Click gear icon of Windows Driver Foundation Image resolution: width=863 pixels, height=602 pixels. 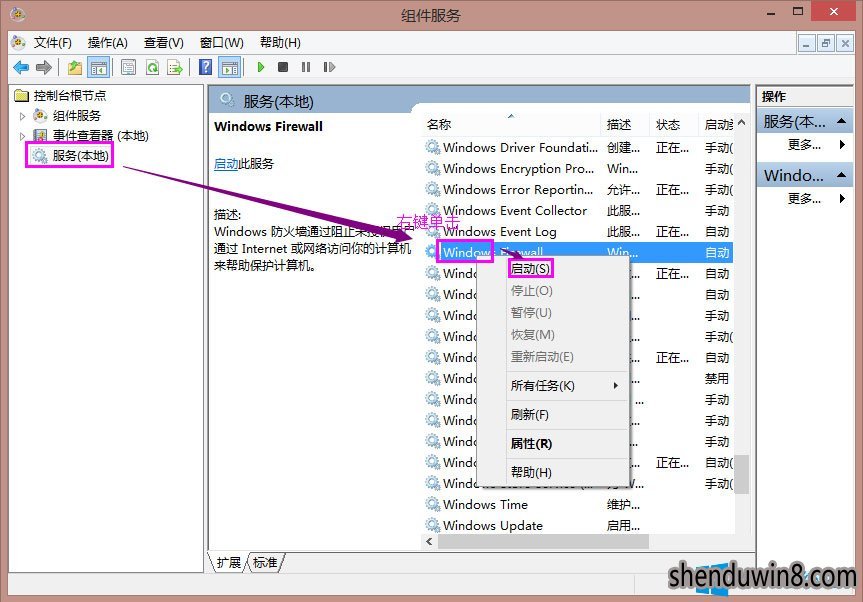pos(433,147)
